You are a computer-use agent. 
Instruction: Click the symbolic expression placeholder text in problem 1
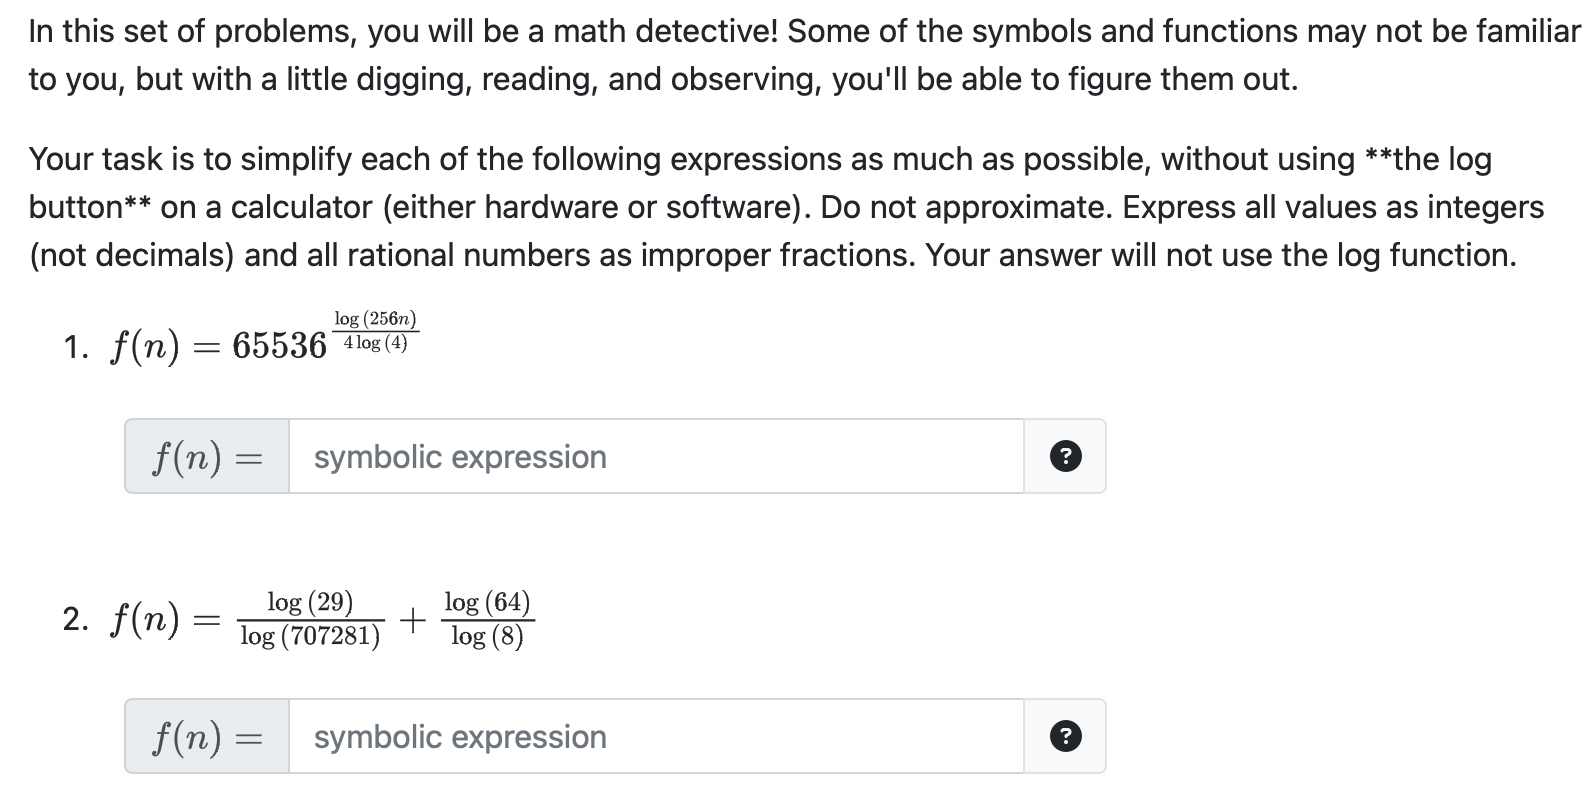point(459,456)
